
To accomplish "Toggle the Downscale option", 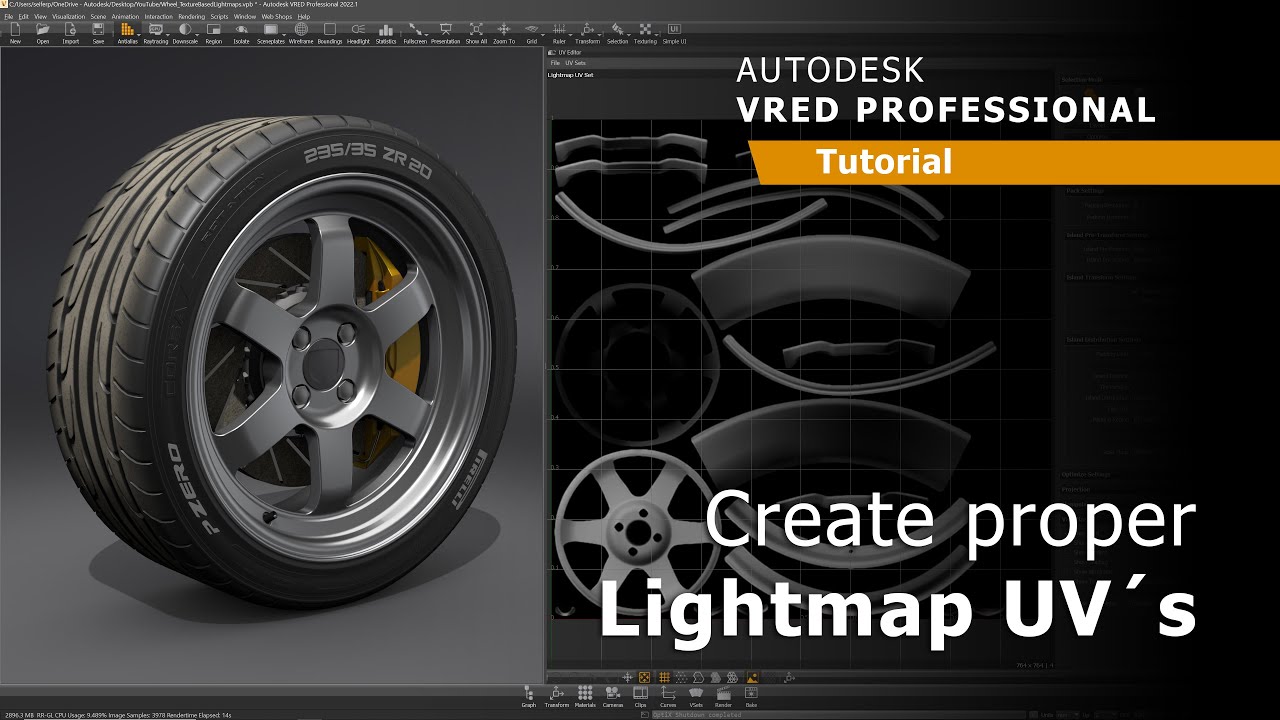I will point(184,34).
